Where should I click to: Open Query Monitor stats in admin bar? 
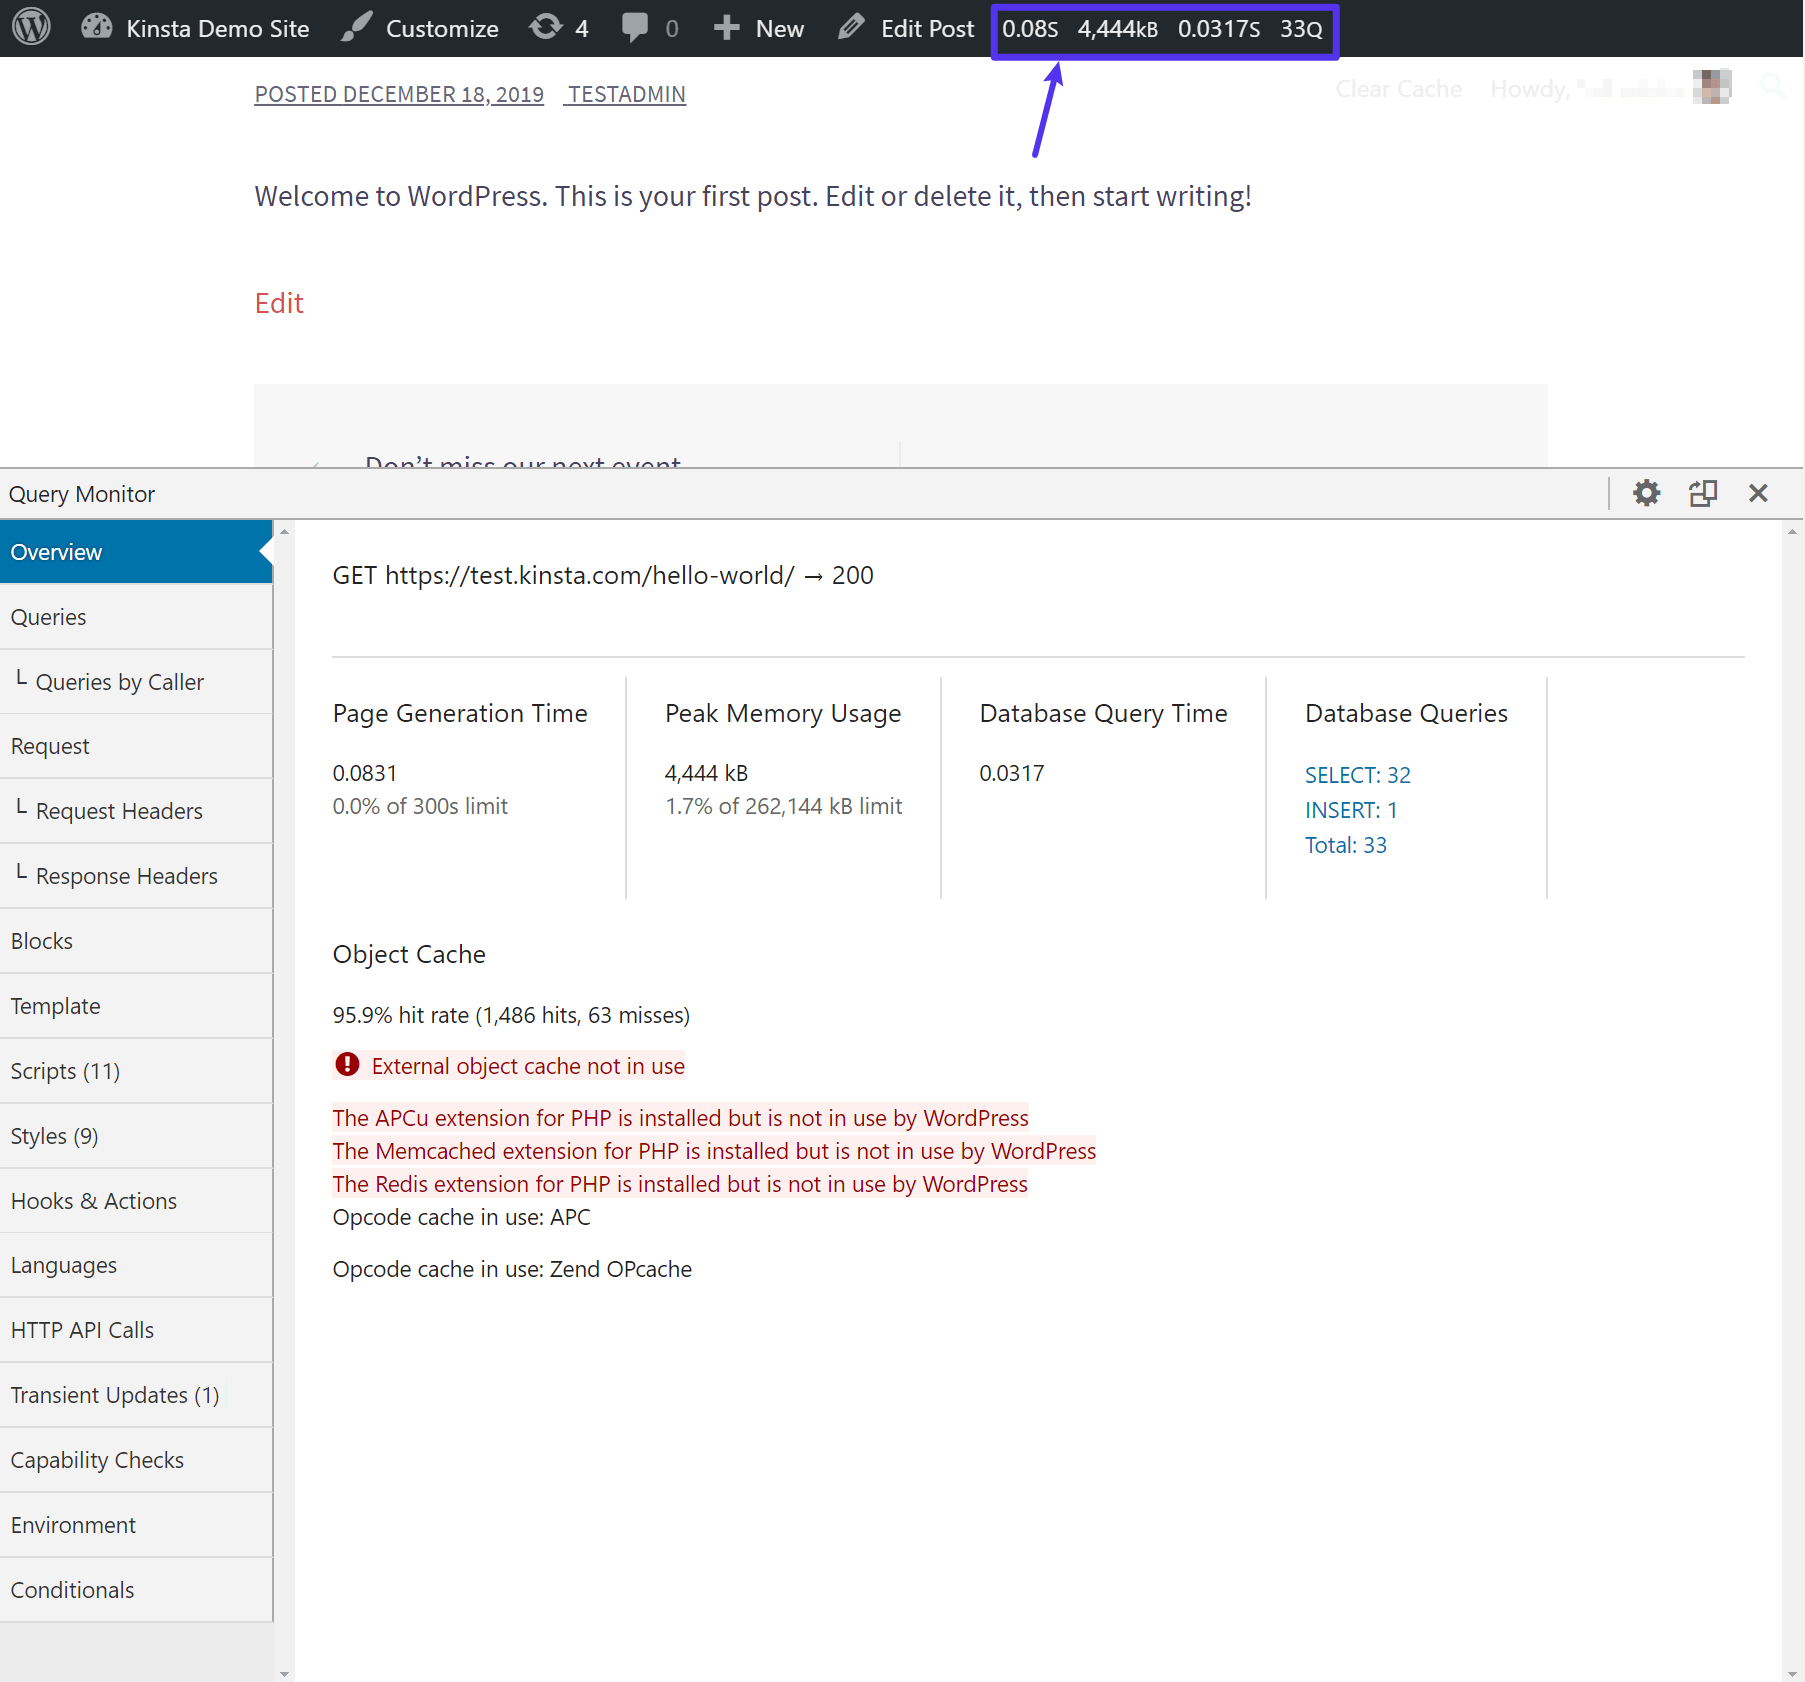click(x=1163, y=29)
